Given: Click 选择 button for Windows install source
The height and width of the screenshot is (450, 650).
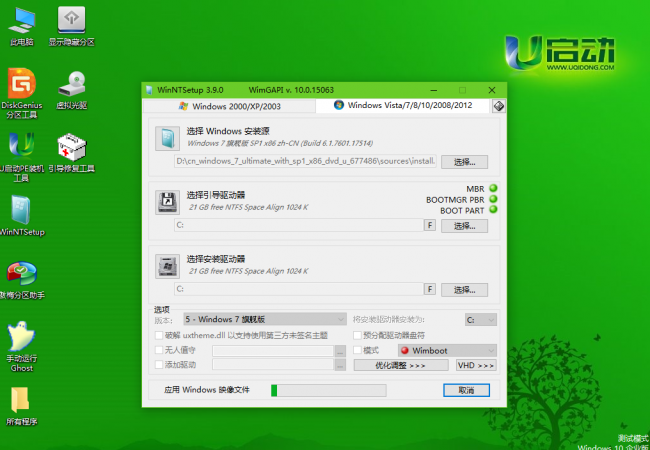Looking at the screenshot, I should 464,162.
